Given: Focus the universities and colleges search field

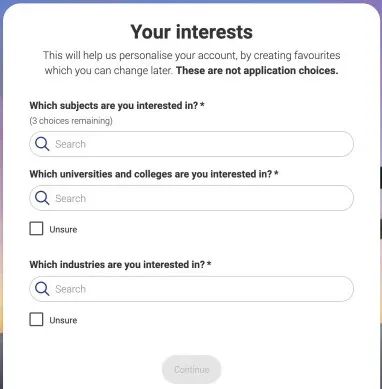Looking at the screenshot, I should [191, 198].
